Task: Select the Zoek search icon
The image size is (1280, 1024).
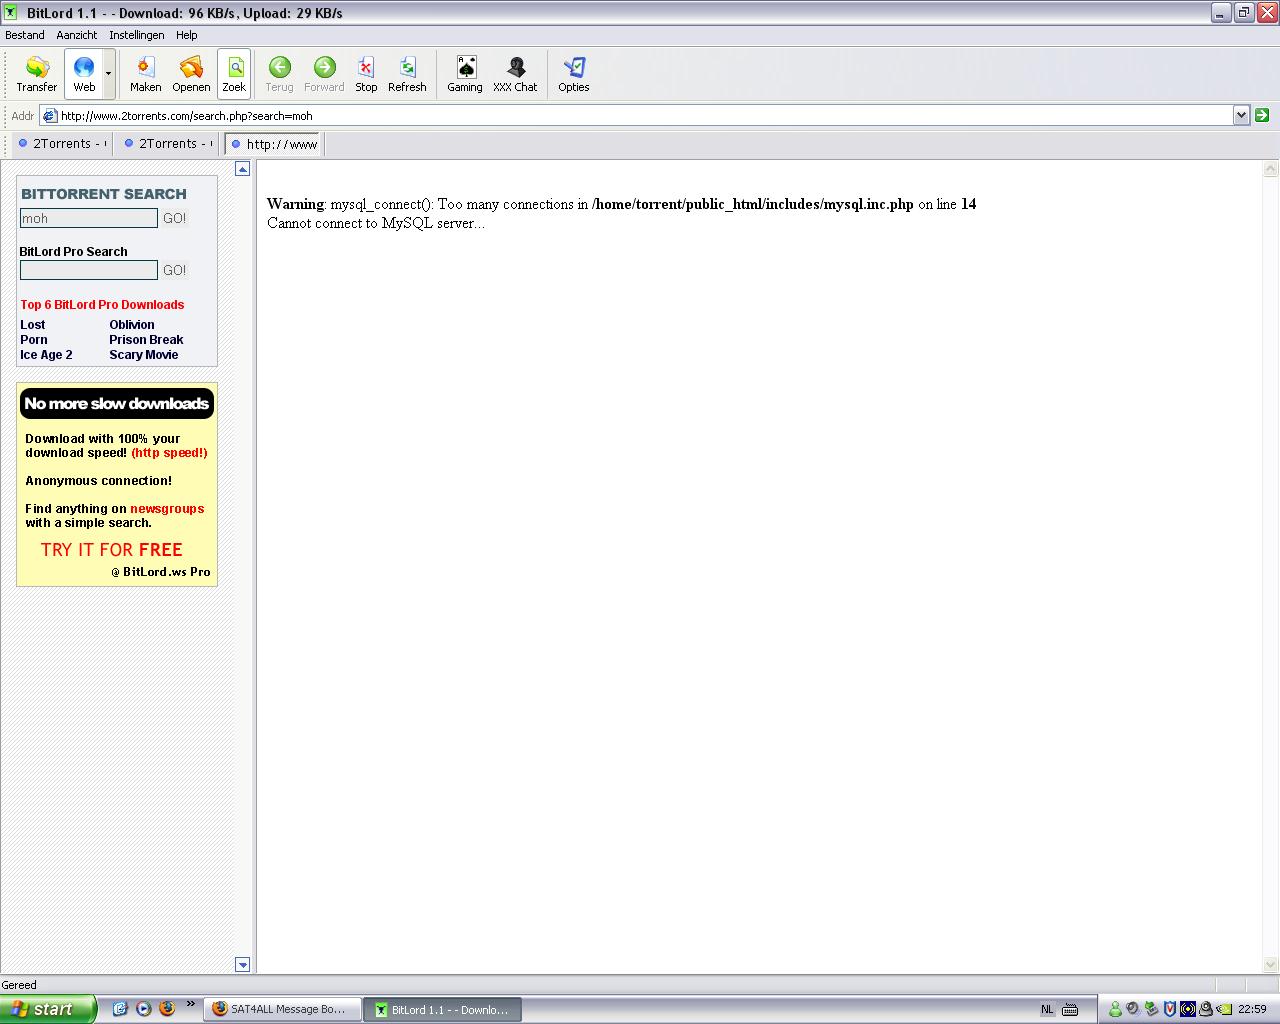Action: click(234, 74)
